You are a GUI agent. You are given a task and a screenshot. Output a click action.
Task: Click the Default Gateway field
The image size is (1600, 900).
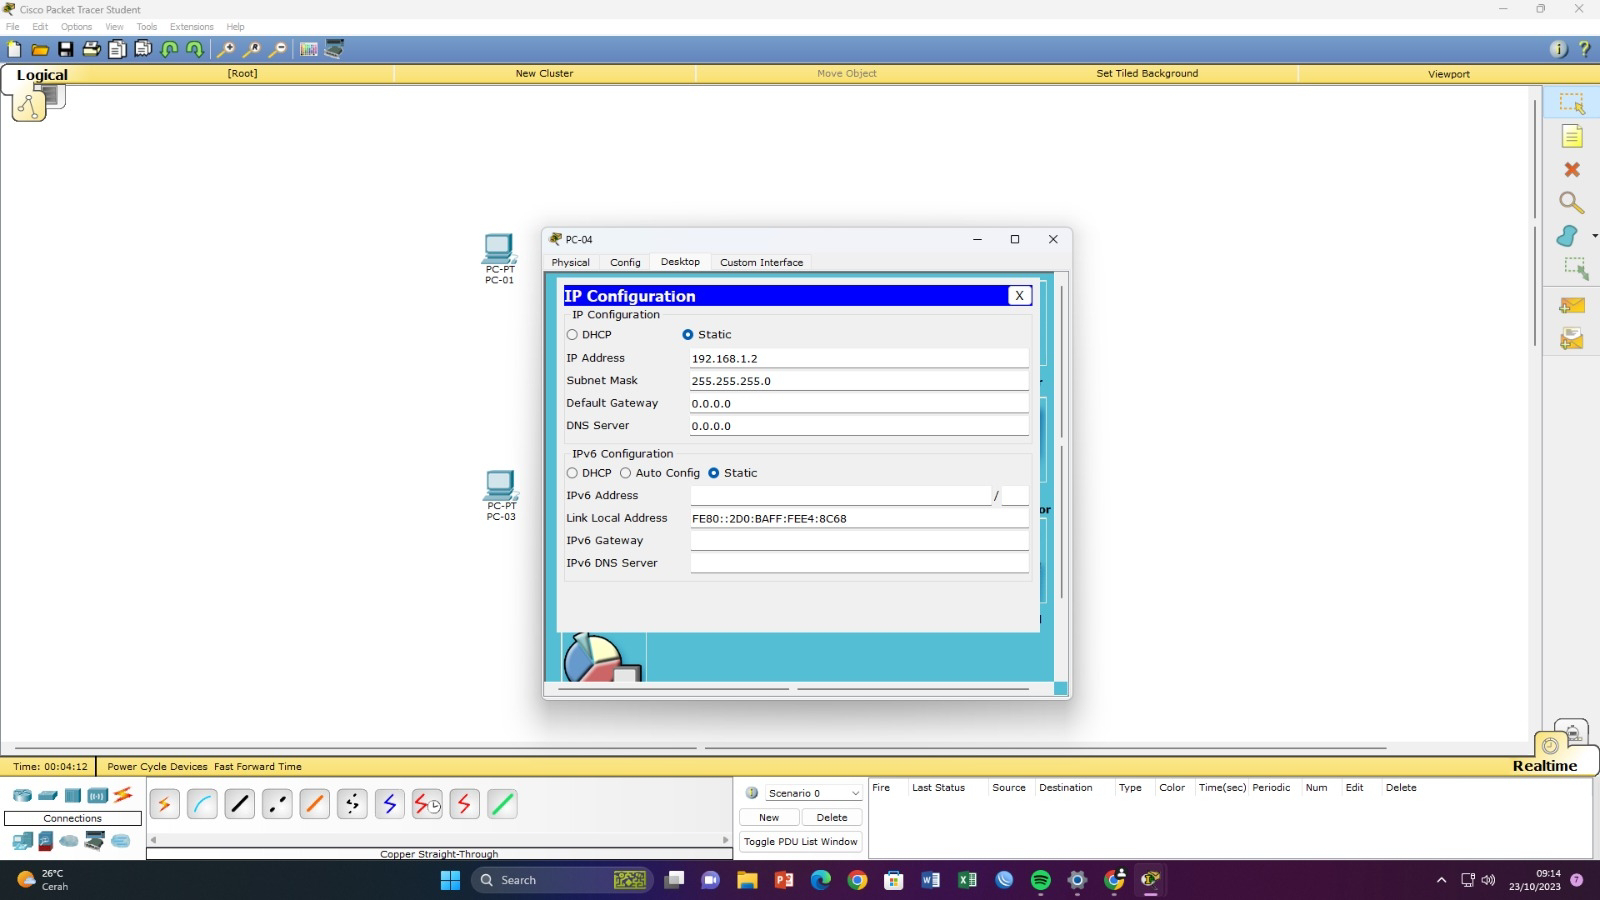click(x=859, y=404)
